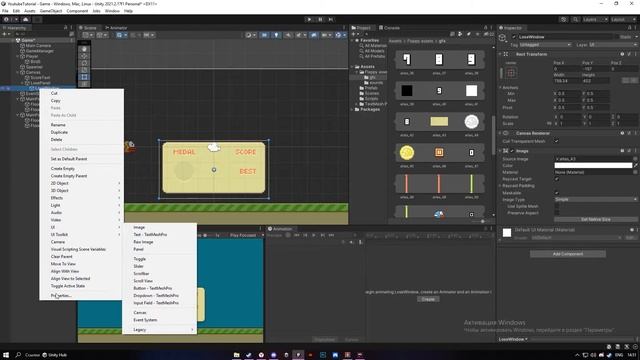The width and height of the screenshot is (640, 360).
Task: Select the Hand view tool in Scene
Action: click(x=84, y=49)
